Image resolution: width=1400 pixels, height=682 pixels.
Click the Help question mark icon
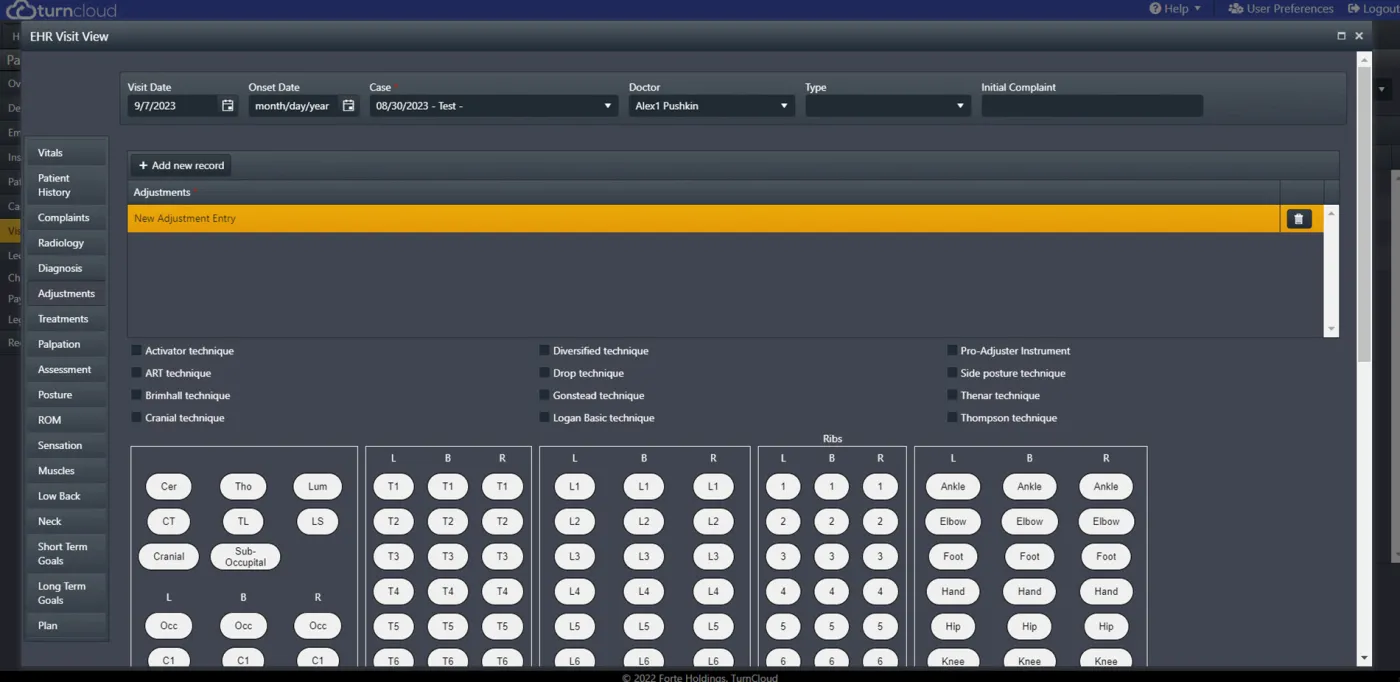click(x=1155, y=9)
